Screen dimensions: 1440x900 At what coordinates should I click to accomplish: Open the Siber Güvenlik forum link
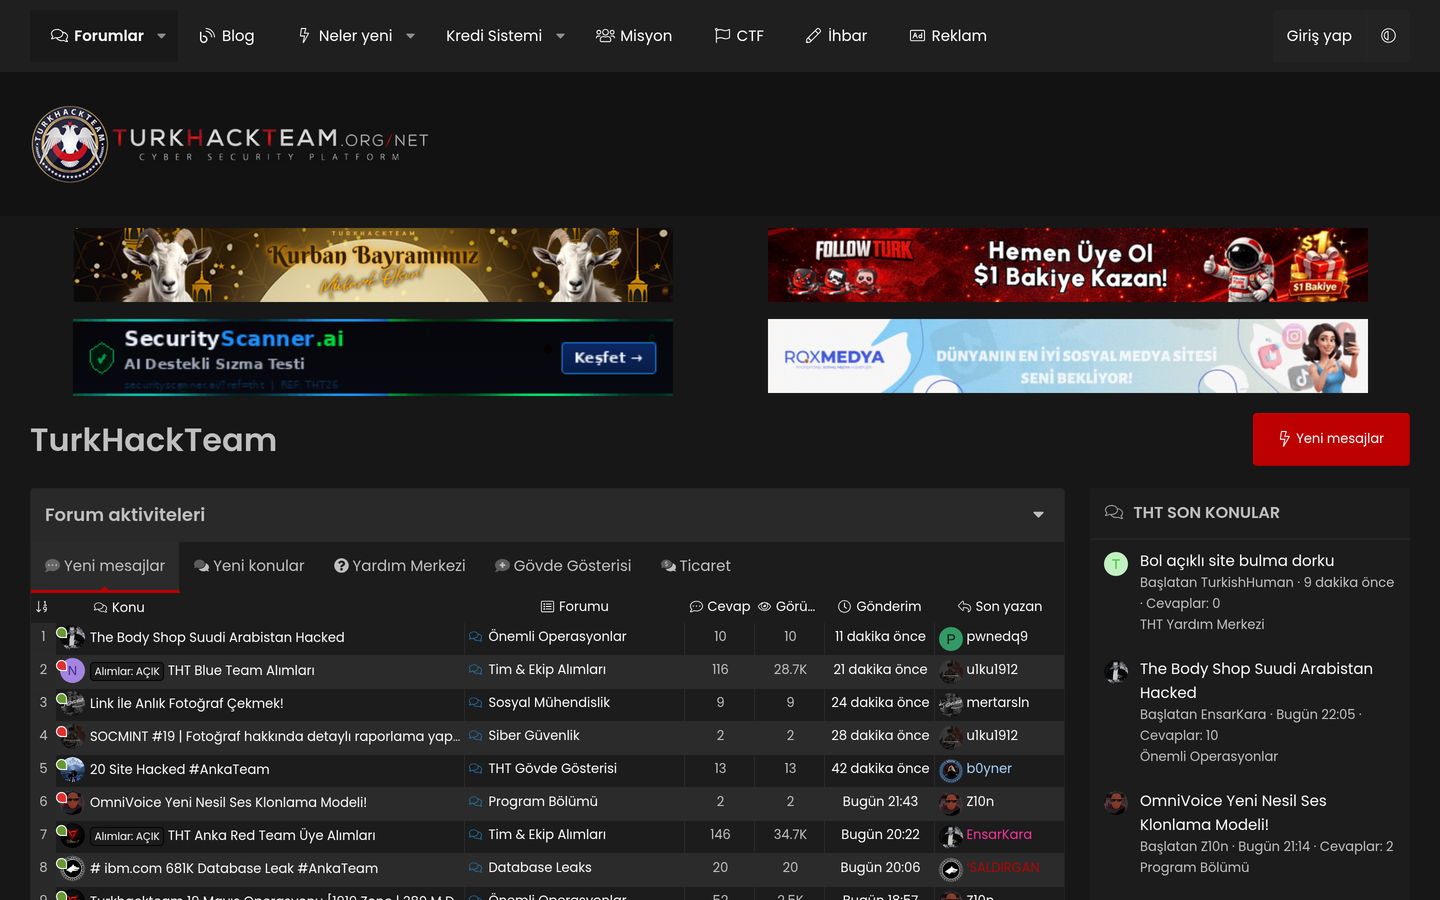pos(534,736)
